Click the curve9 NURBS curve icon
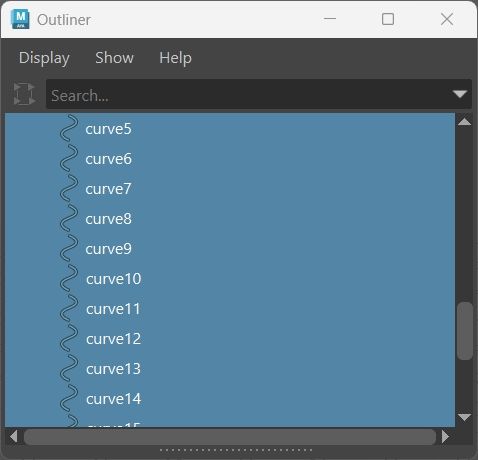478x460 pixels. [69, 249]
